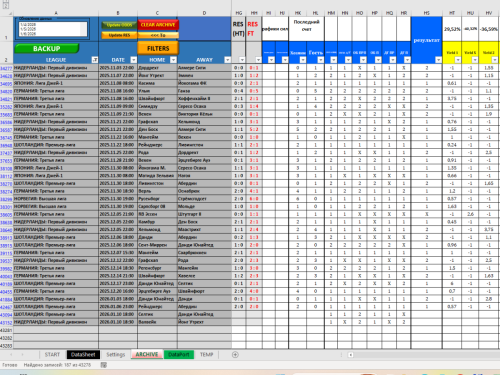This screenshot has height=375, width=500.
Task: Click the sheet tabs scroll-right arrow
Action: [x=23, y=355]
